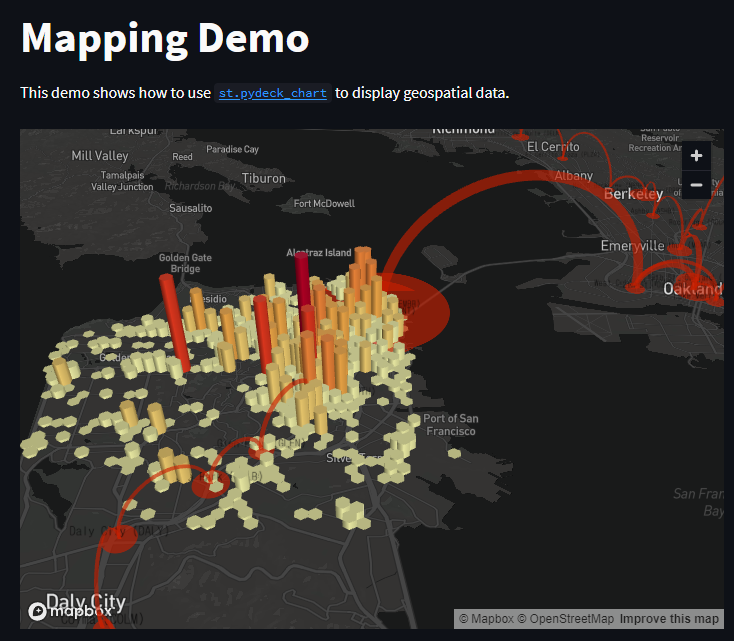Click the Albany map label
734x641 pixels.
coord(573,176)
